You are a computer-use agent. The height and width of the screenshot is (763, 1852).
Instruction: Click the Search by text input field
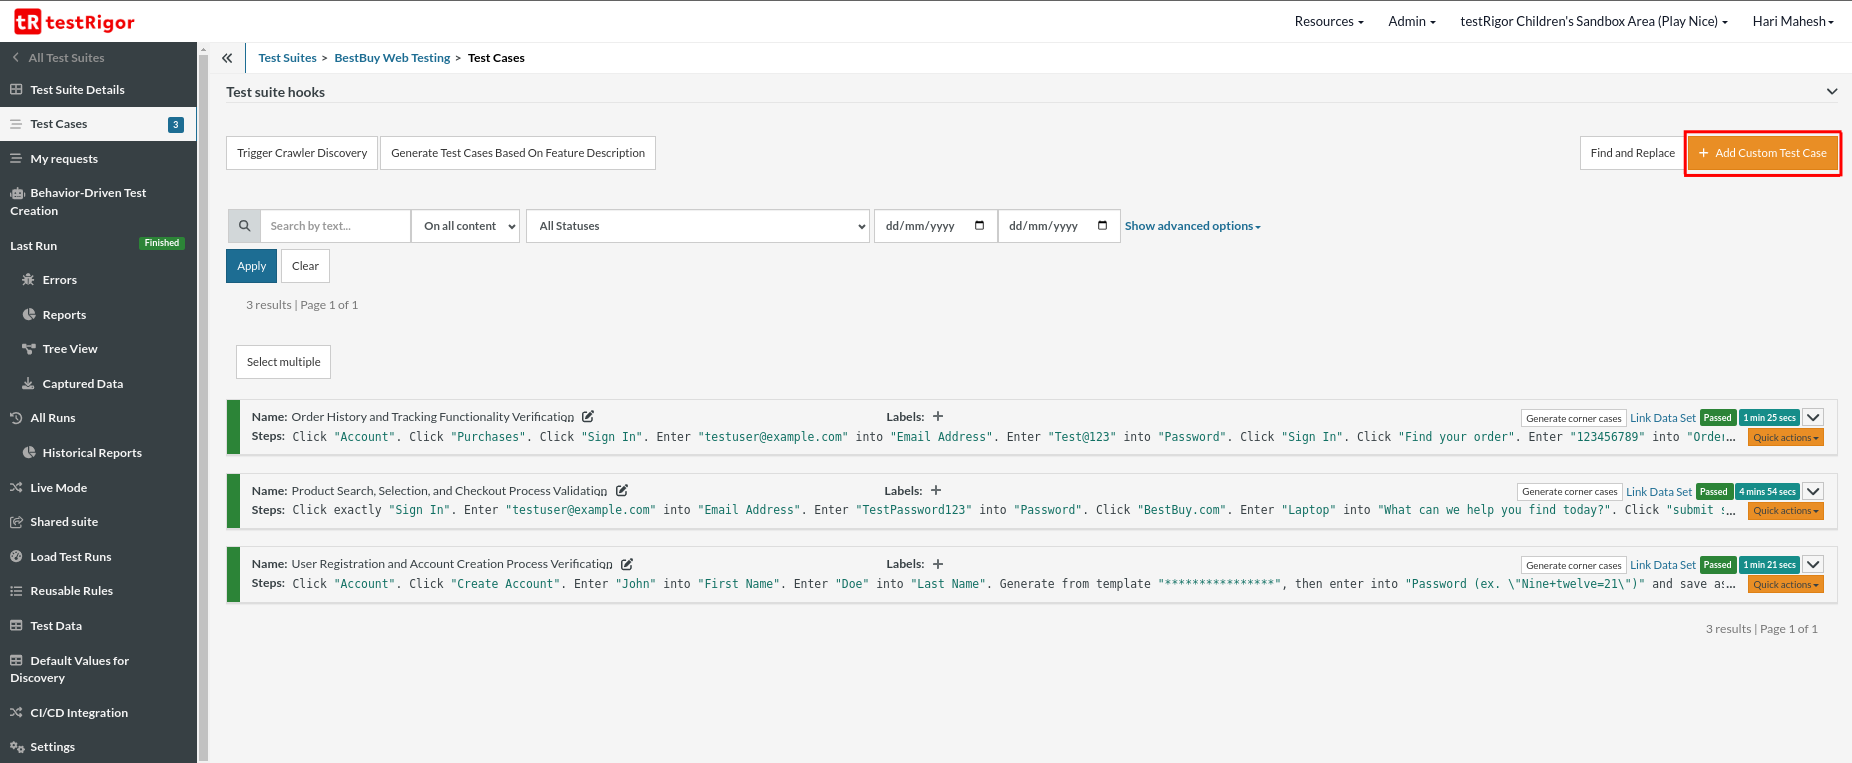tap(335, 226)
